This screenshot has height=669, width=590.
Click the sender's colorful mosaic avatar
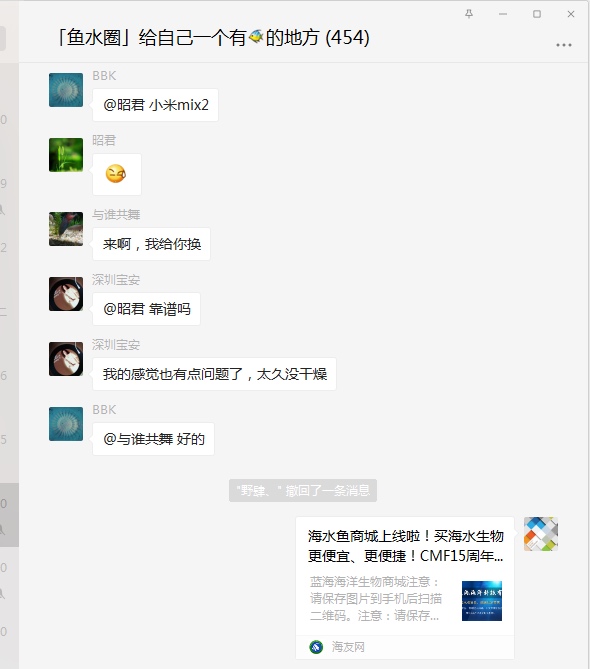(541, 534)
